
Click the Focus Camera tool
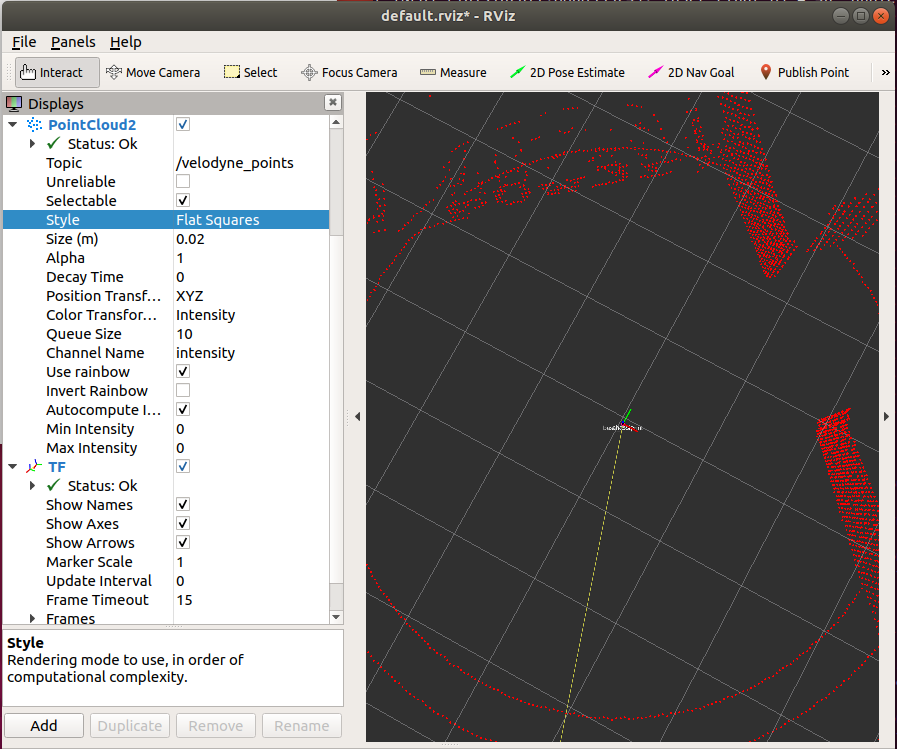(349, 72)
